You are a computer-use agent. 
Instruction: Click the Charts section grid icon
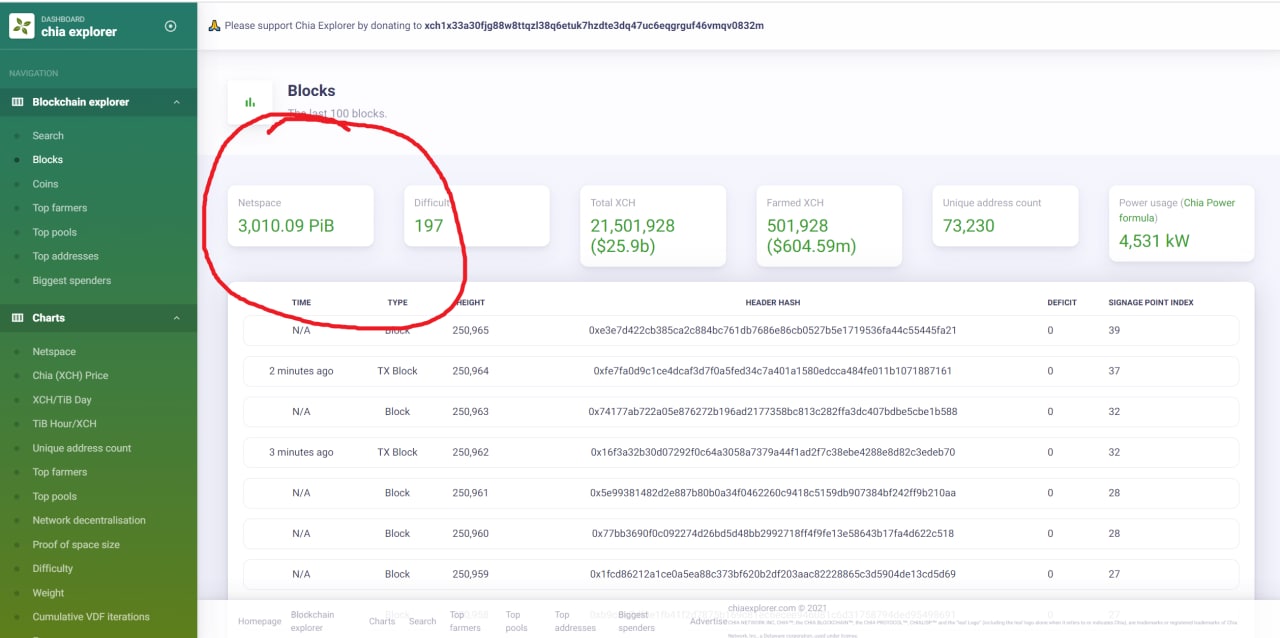(x=17, y=318)
